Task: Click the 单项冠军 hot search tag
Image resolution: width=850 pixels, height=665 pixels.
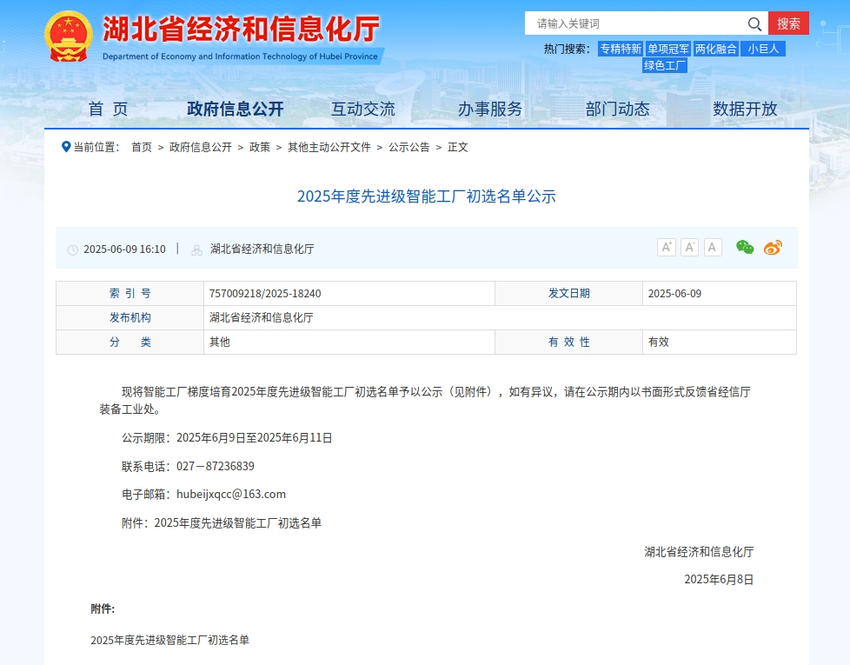Action: [668, 48]
